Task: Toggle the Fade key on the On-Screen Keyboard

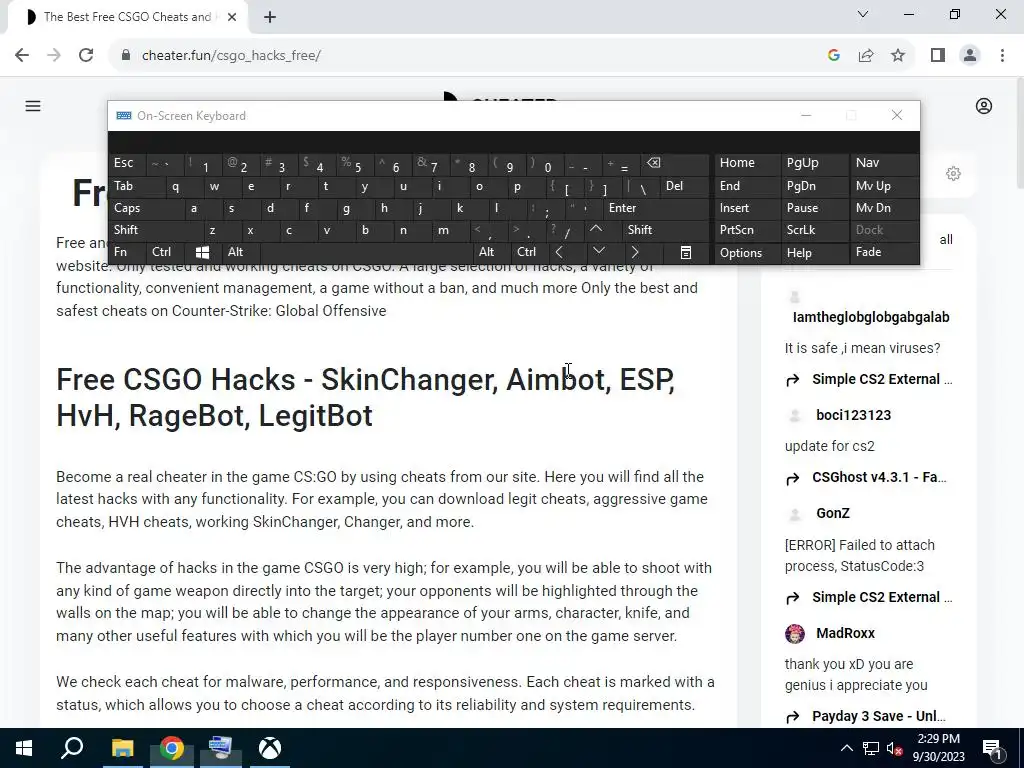Action: (x=884, y=252)
